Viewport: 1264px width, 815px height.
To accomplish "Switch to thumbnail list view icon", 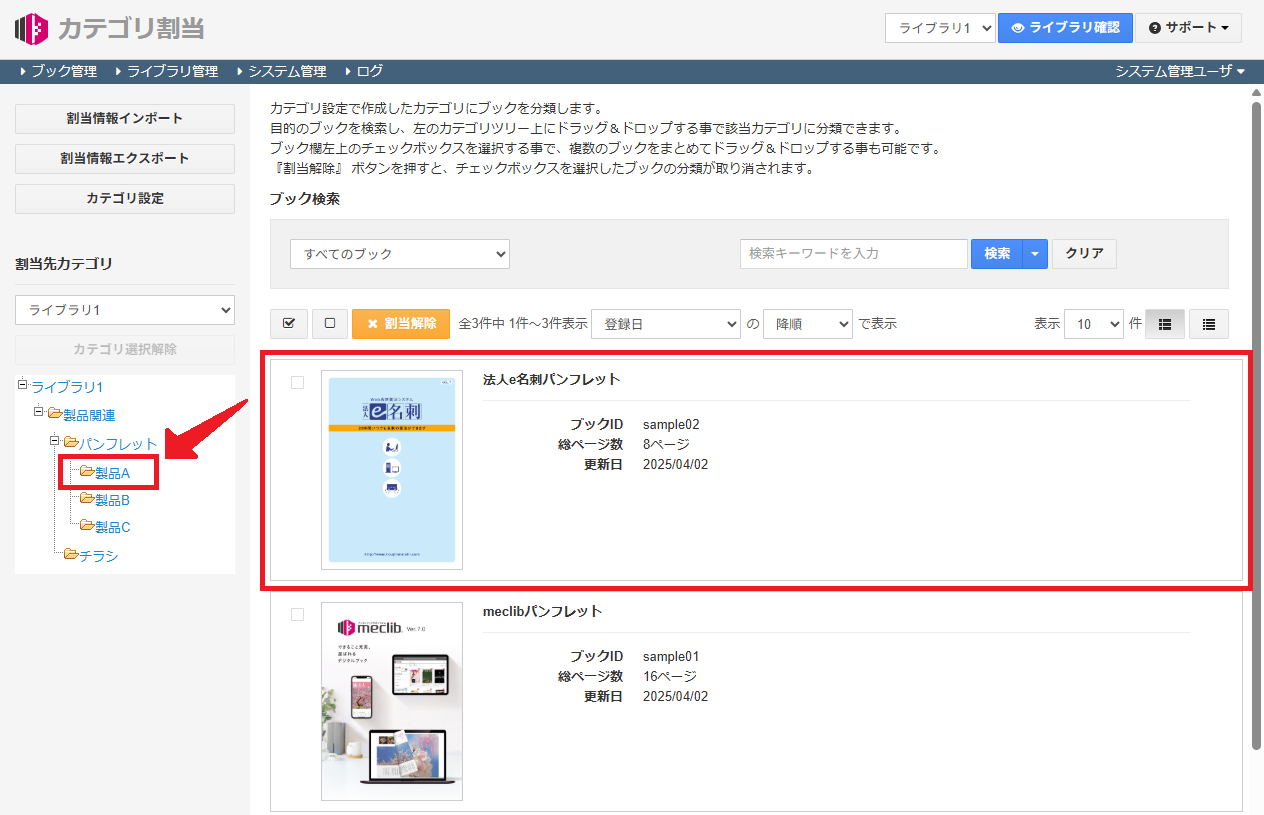I will (1164, 324).
